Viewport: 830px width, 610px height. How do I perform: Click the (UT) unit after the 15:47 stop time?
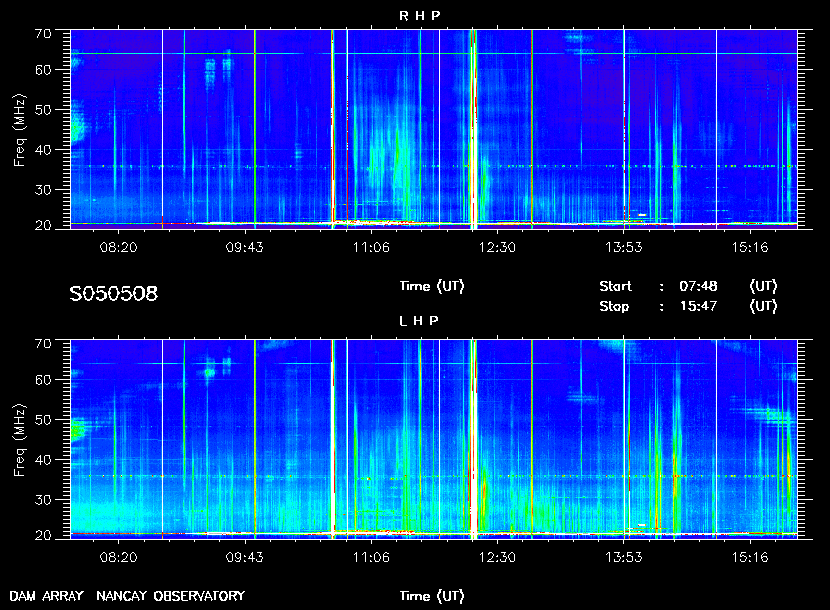[x=763, y=306]
